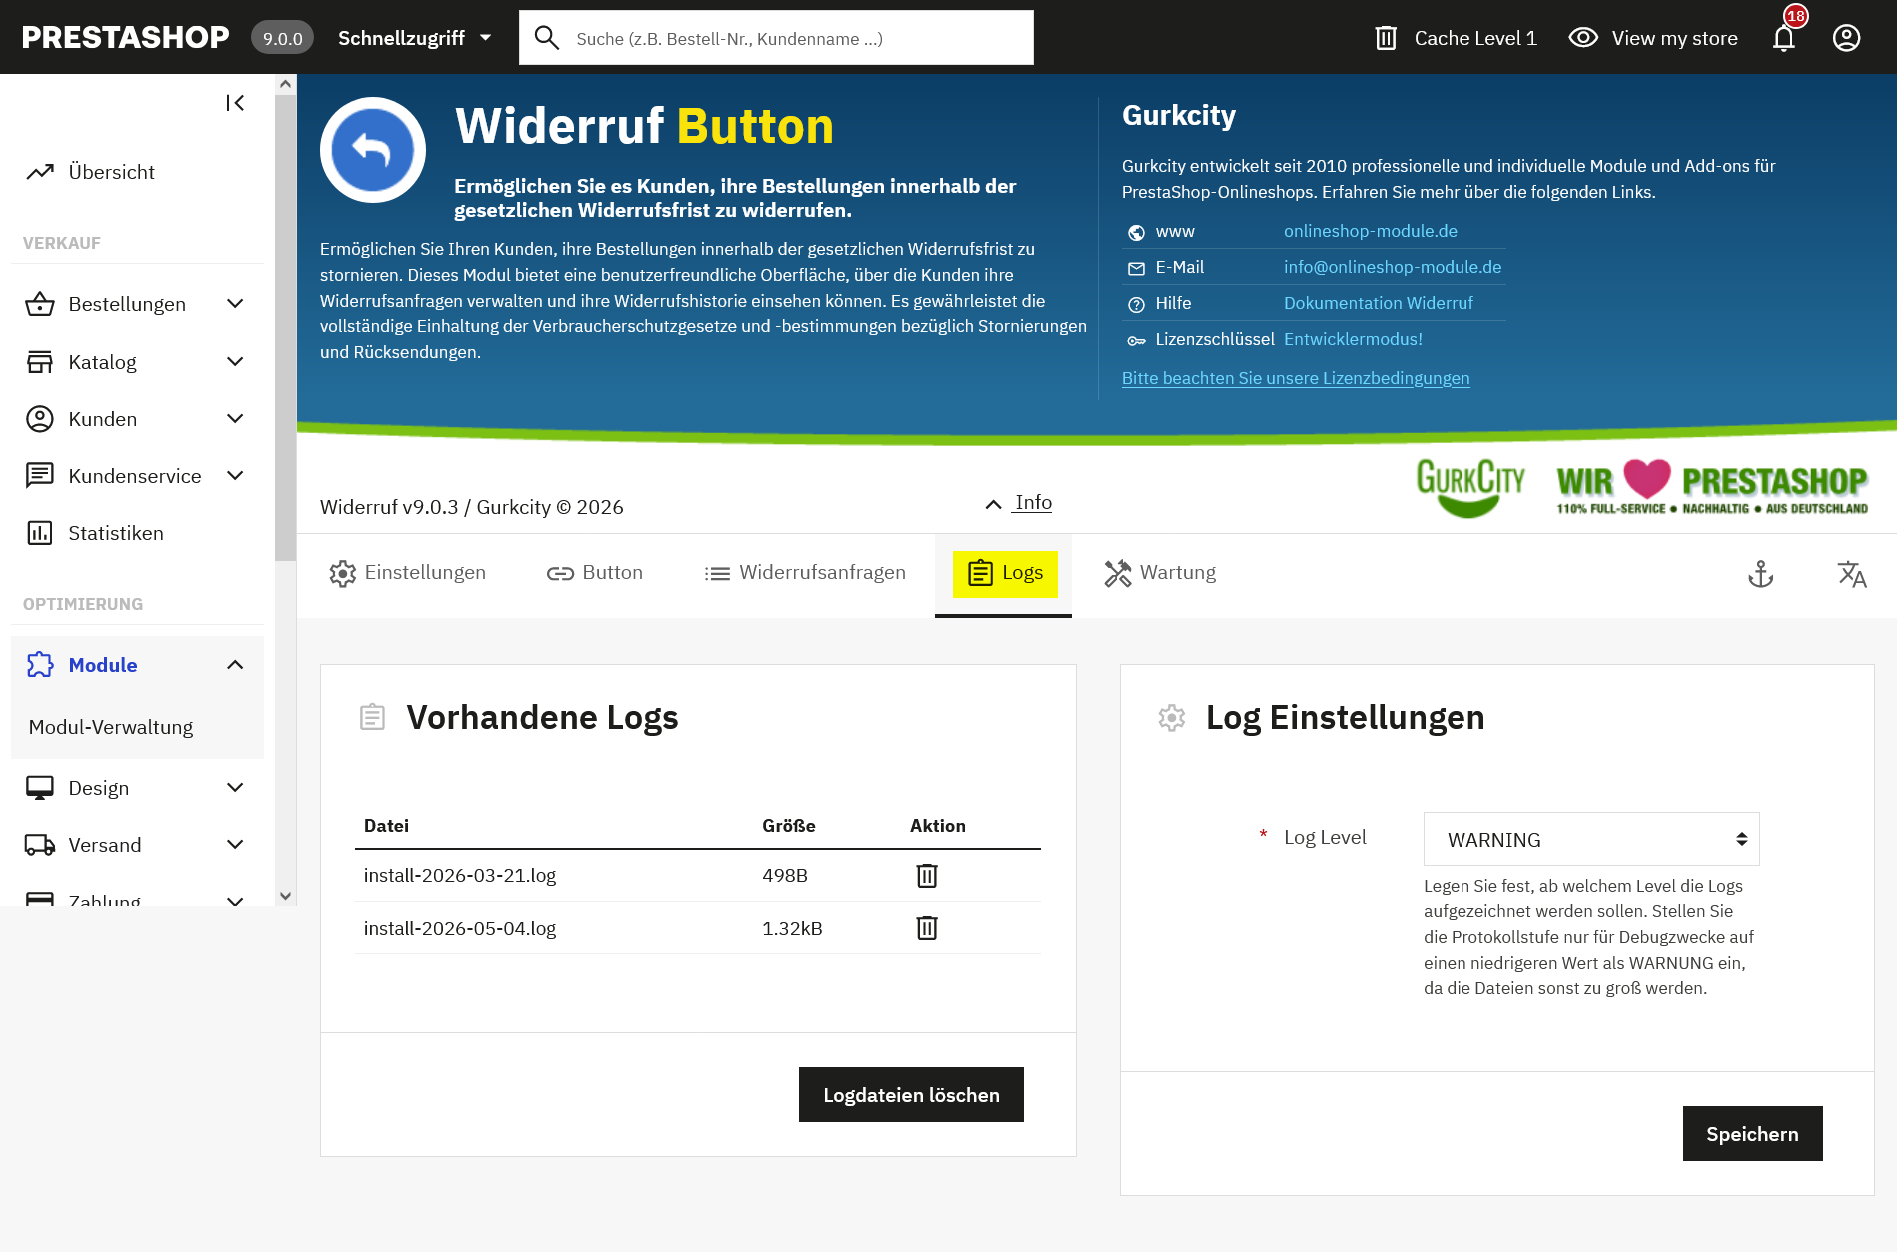Open Statistiken in the sidebar

(116, 533)
